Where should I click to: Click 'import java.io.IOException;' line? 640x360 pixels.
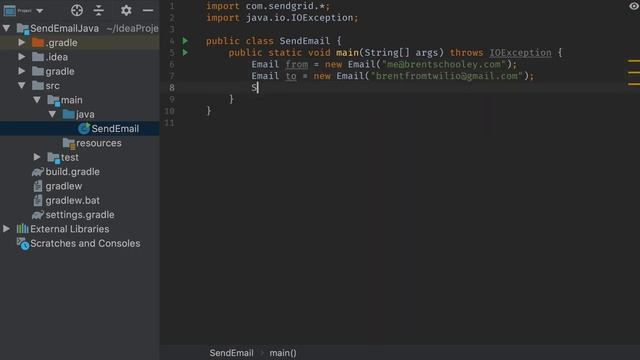tap(282, 18)
